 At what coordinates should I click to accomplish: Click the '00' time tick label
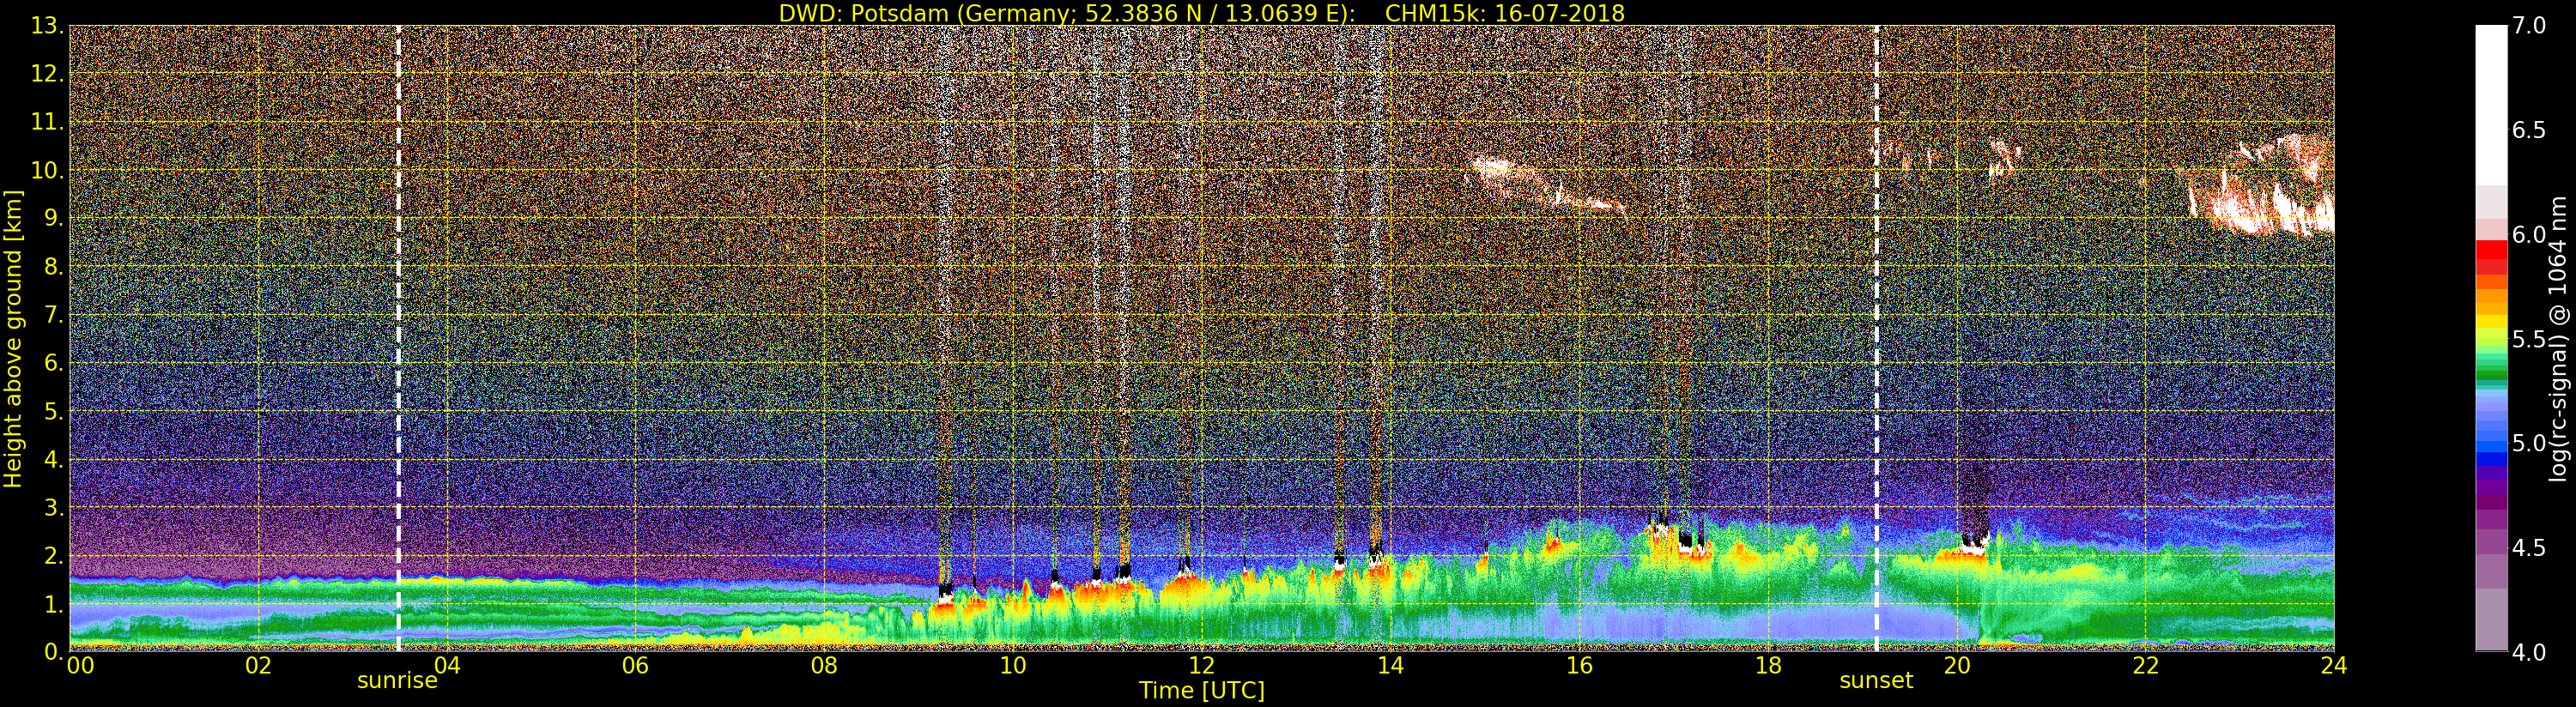(x=80, y=666)
